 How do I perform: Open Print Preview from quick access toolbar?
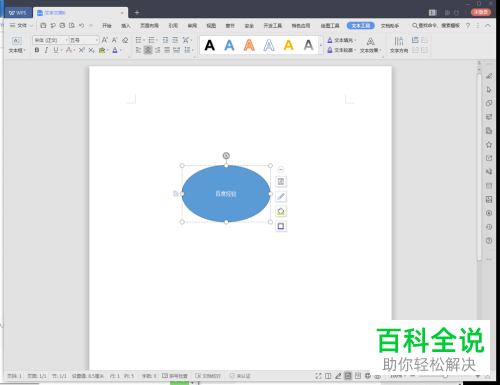point(72,25)
